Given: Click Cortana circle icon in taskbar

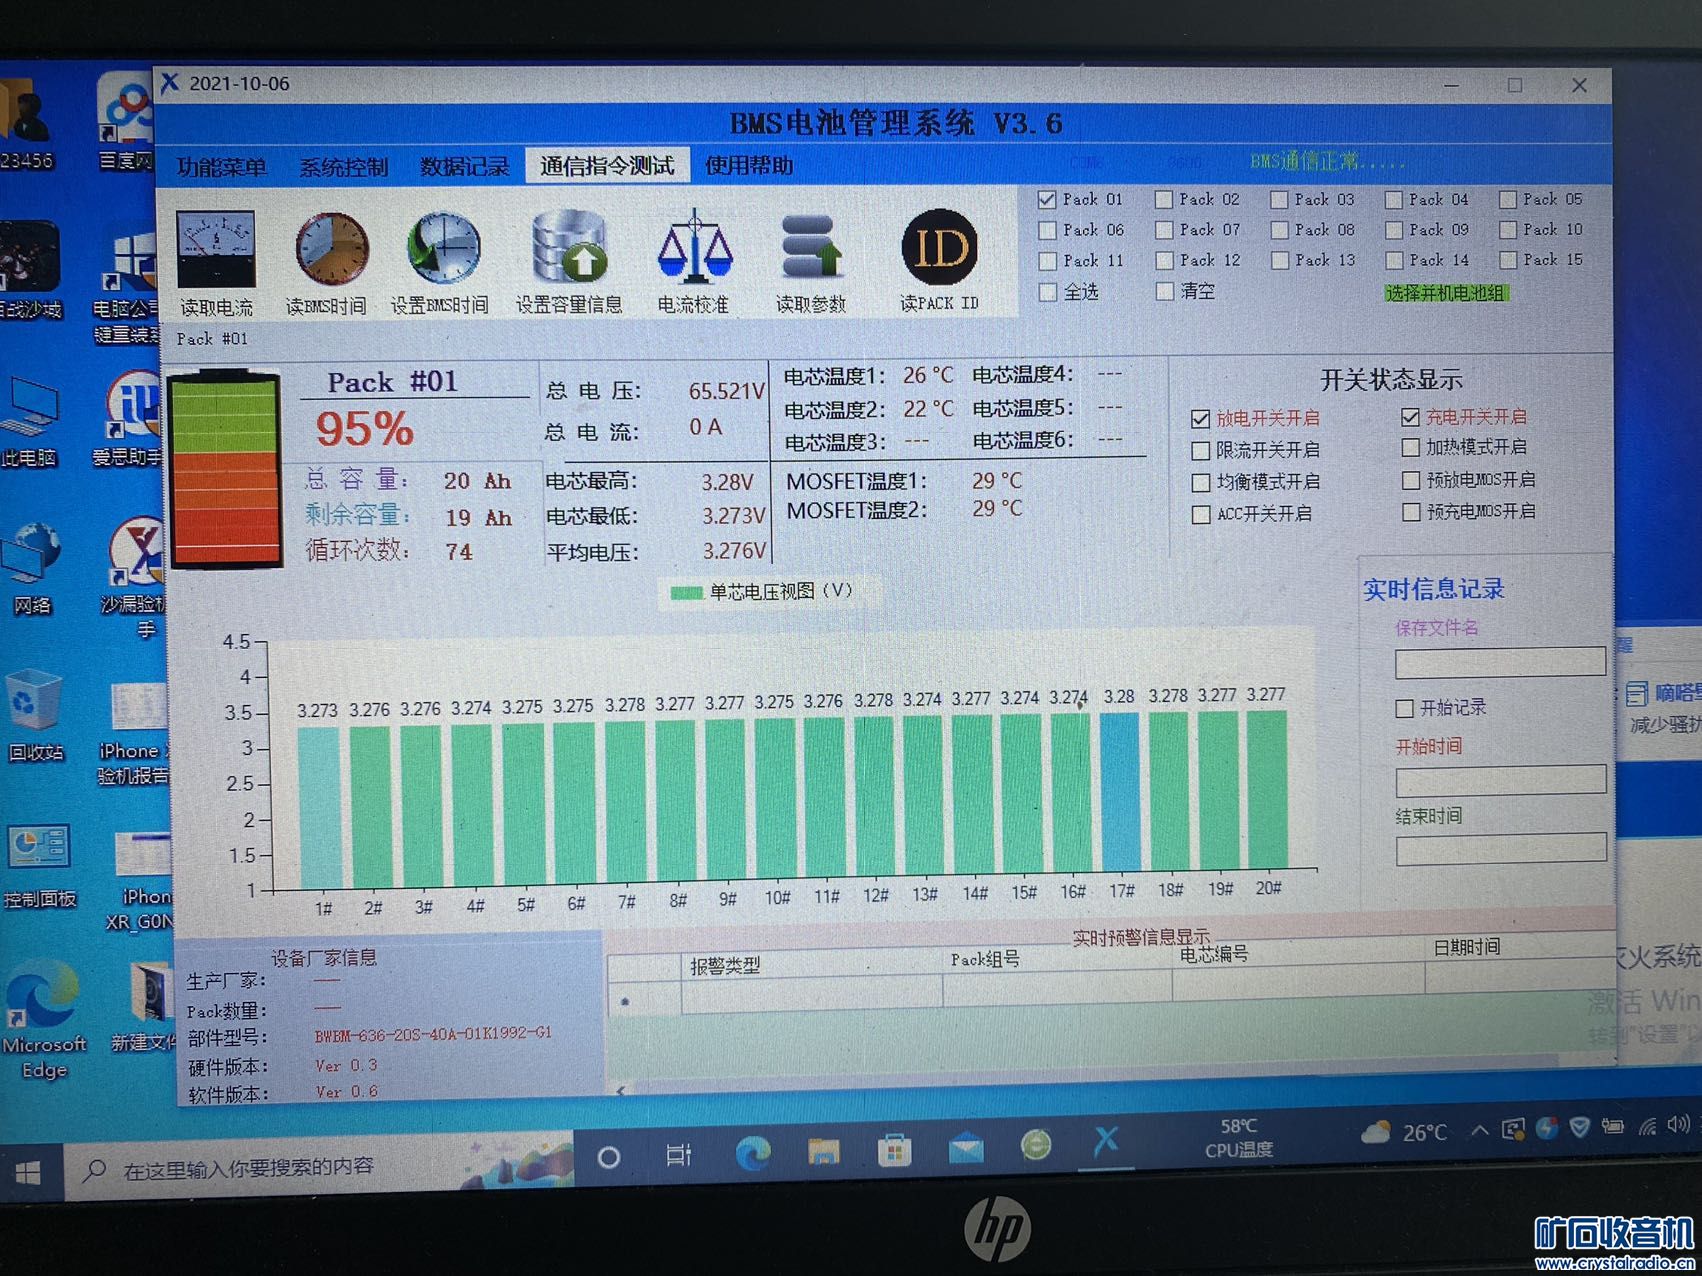Looking at the screenshot, I should (608, 1158).
